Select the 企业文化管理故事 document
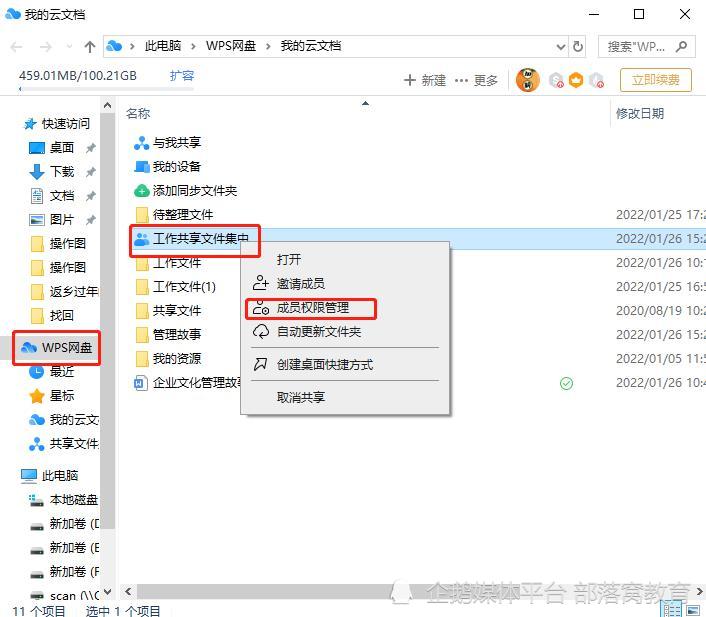 click(x=197, y=383)
